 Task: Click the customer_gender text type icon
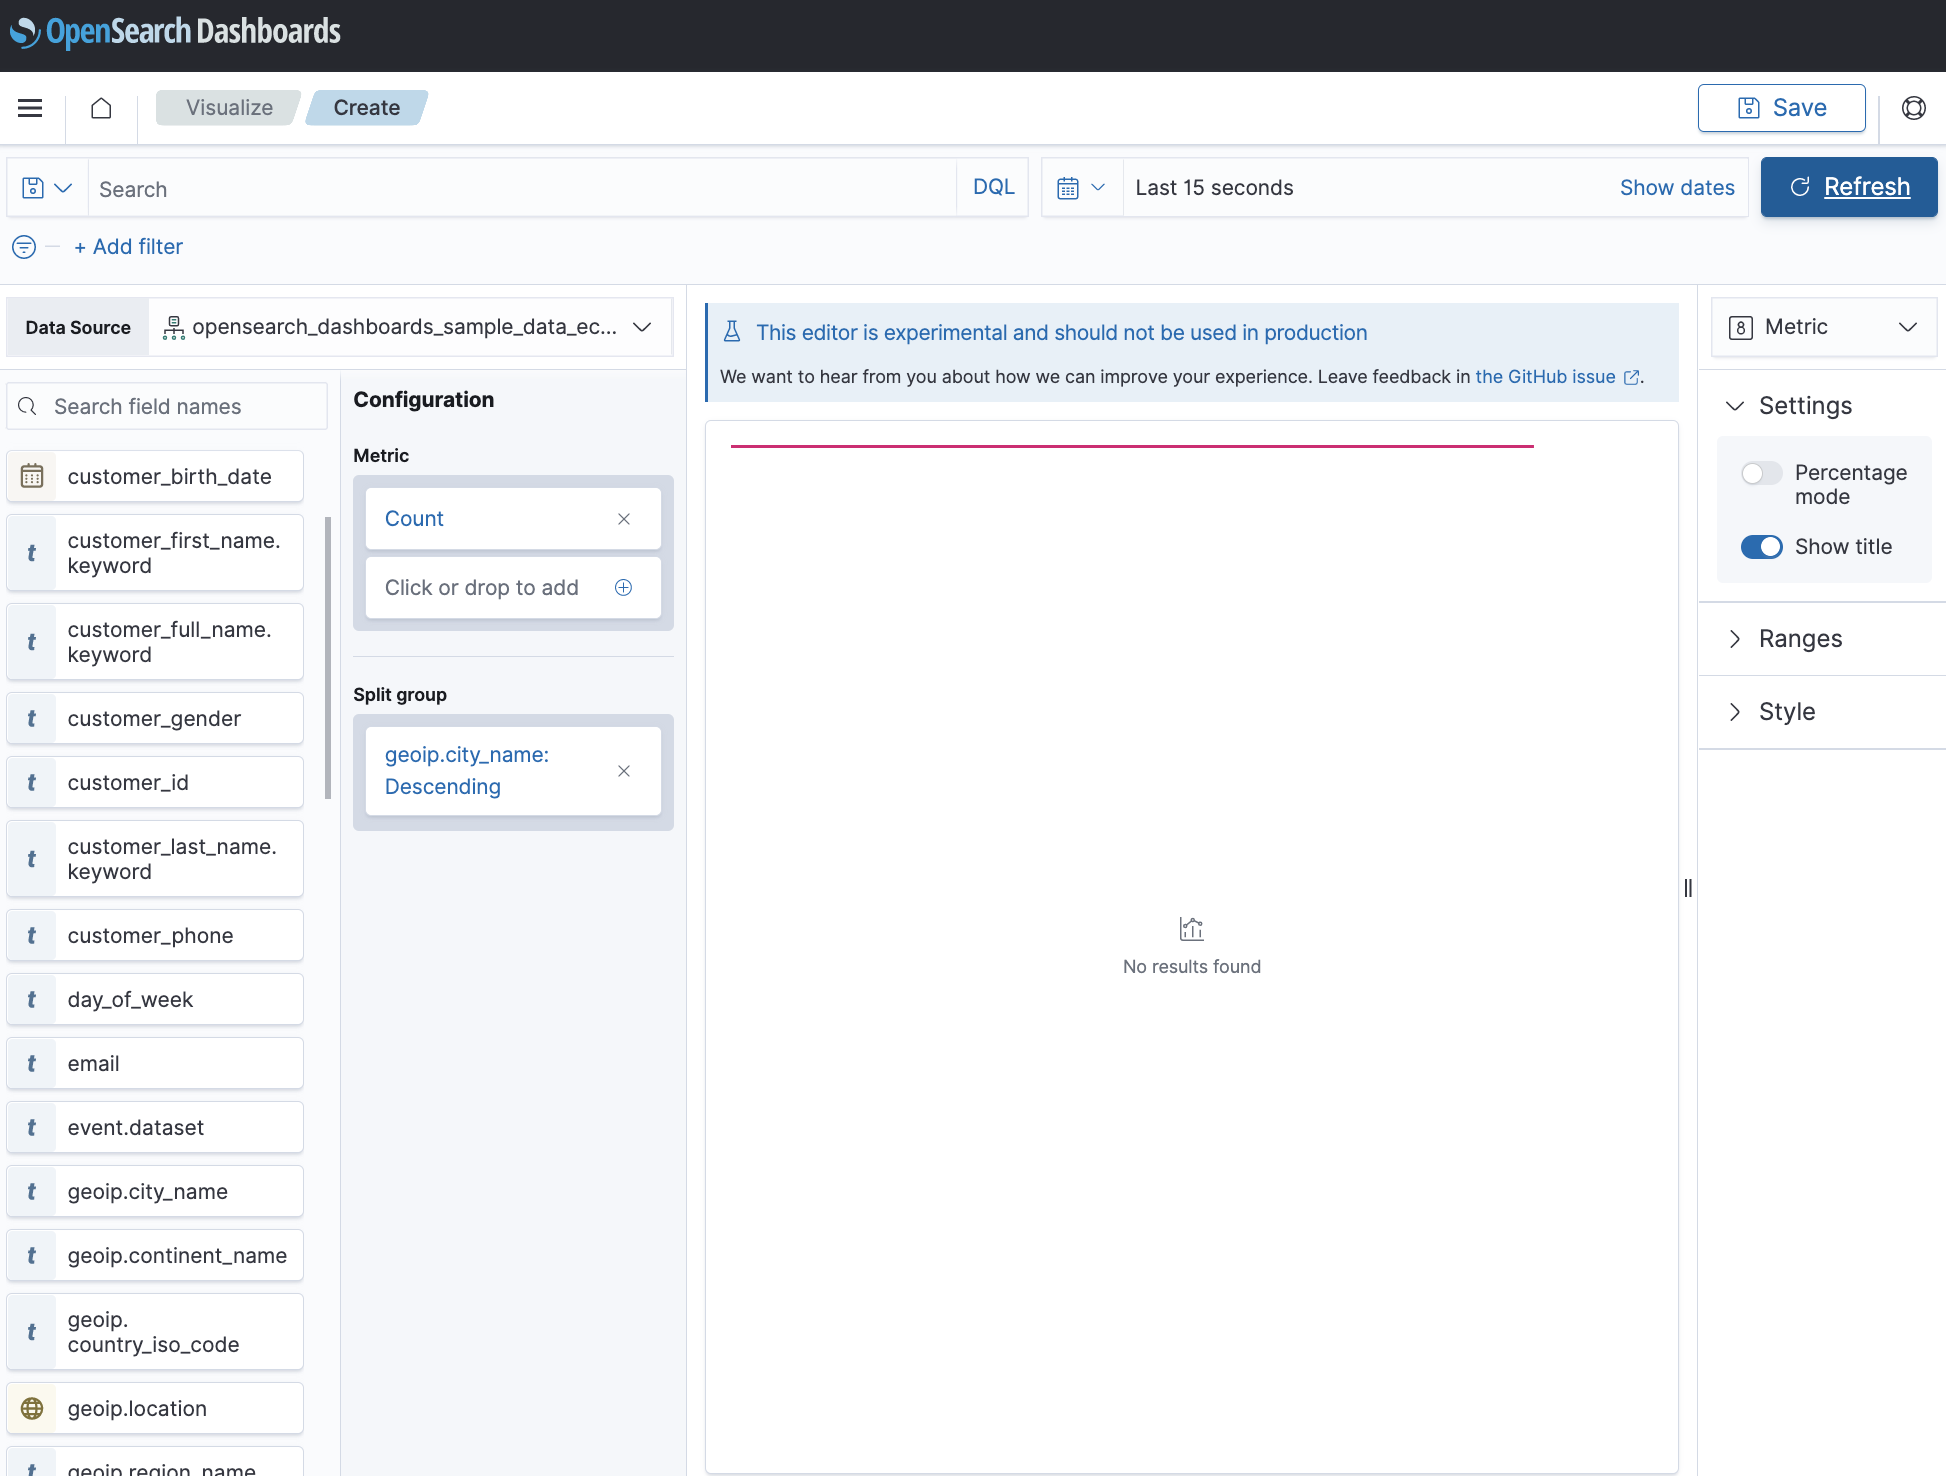click(32, 719)
